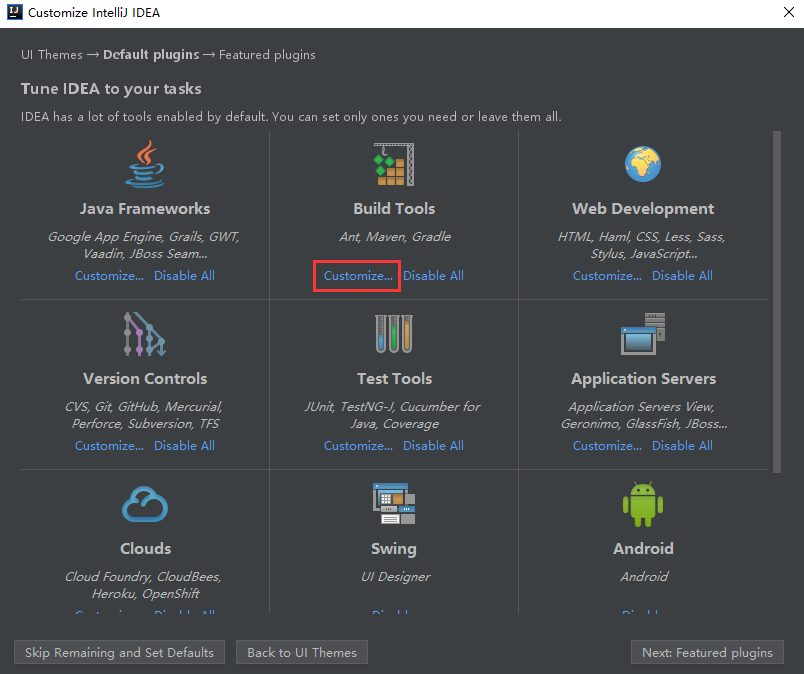Click the 'UI Designer' description text

click(395, 577)
